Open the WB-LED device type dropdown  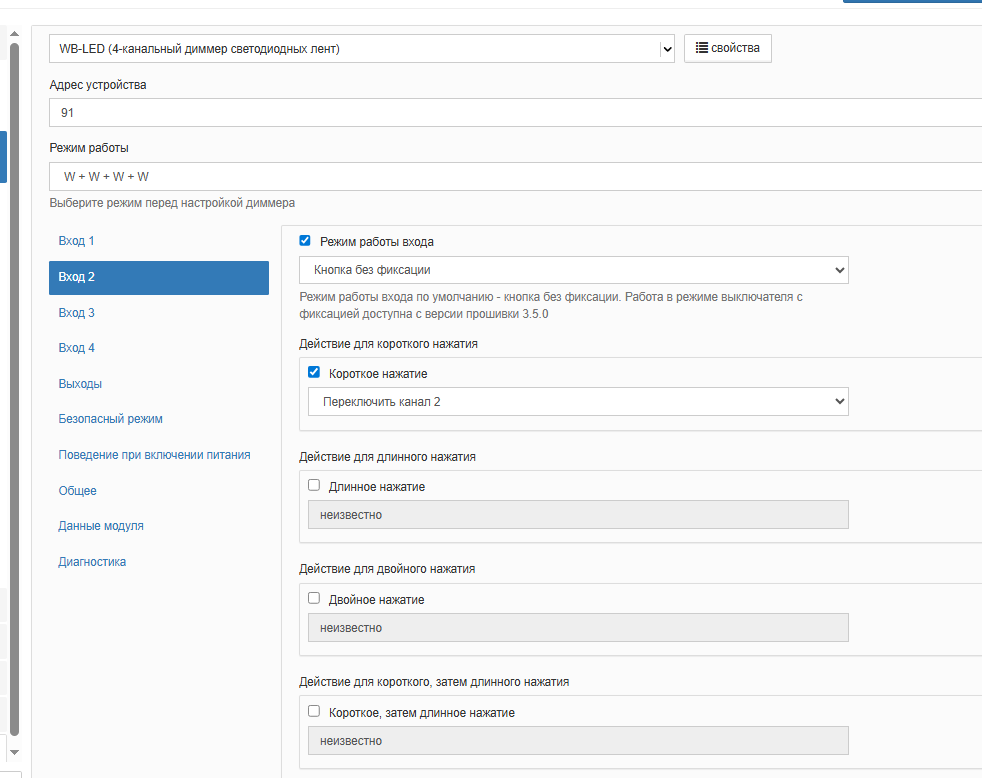[x=361, y=48]
